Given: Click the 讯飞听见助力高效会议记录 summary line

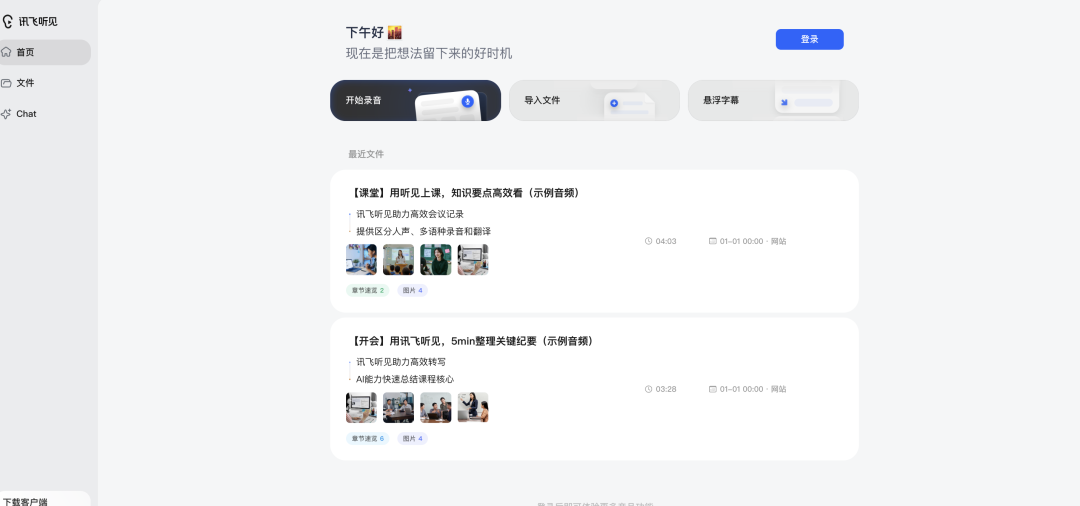Looking at the screenshot, I should 410,214.
